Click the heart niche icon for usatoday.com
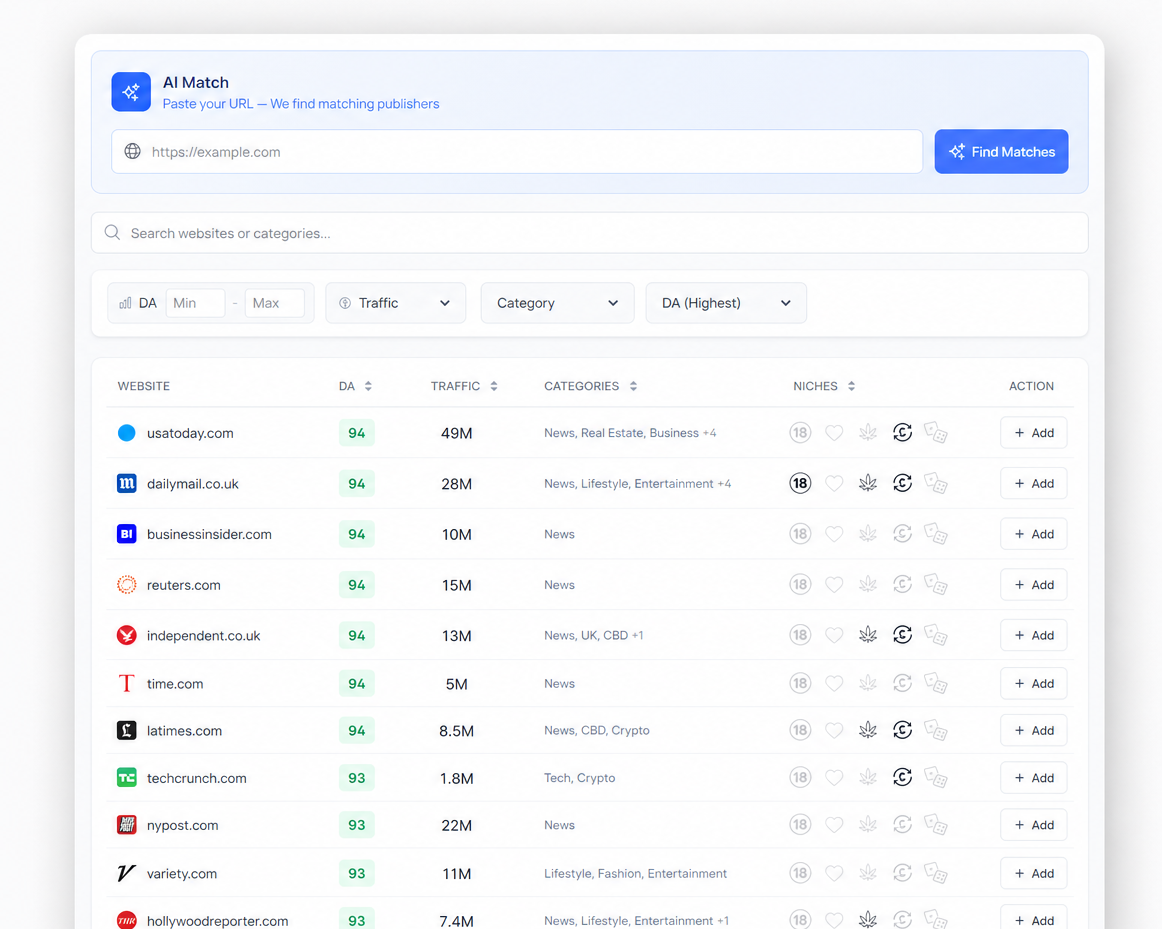 point(834,433)
